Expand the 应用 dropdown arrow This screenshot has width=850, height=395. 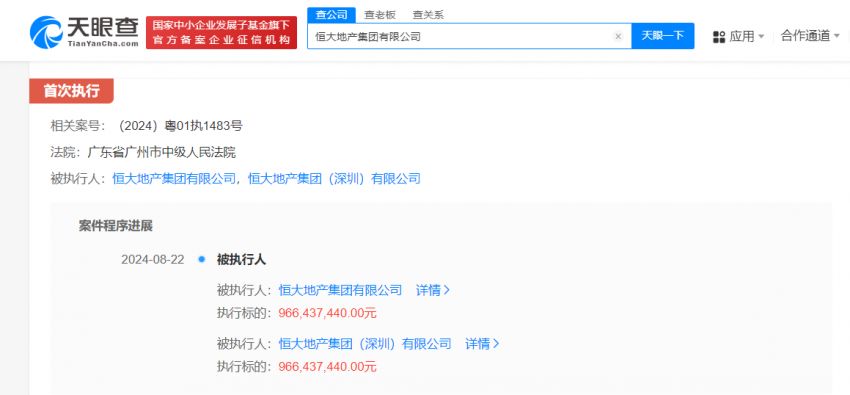tap(761, 37)
